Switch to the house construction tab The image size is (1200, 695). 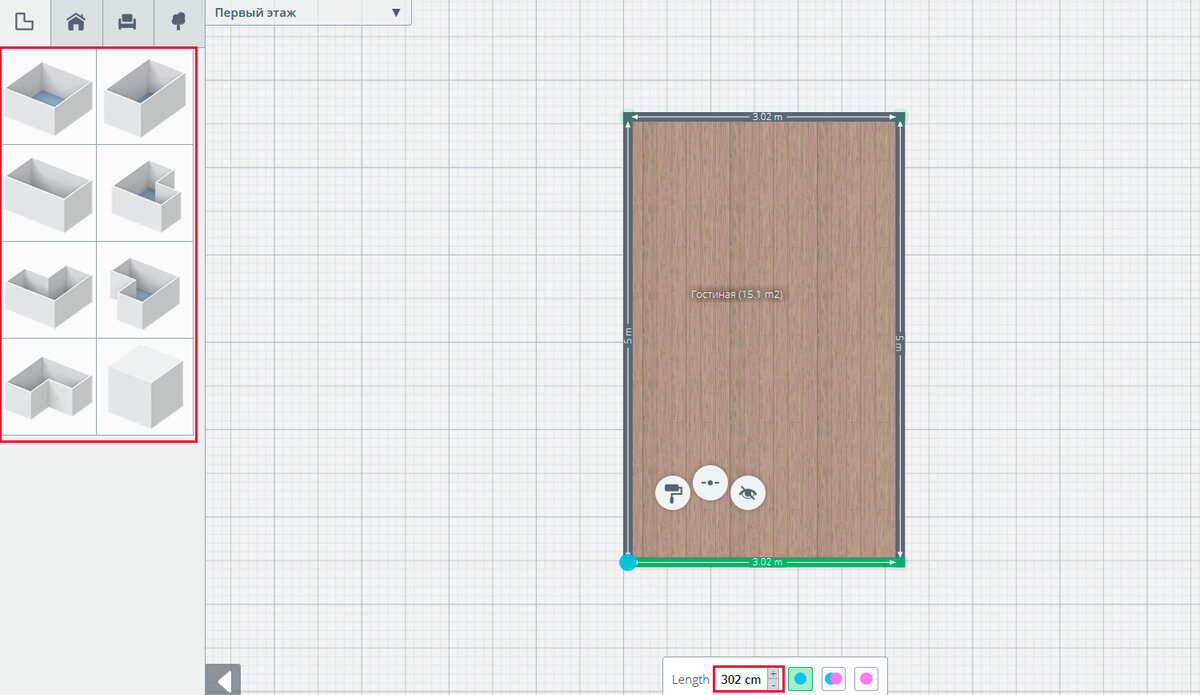coord(76,22)
